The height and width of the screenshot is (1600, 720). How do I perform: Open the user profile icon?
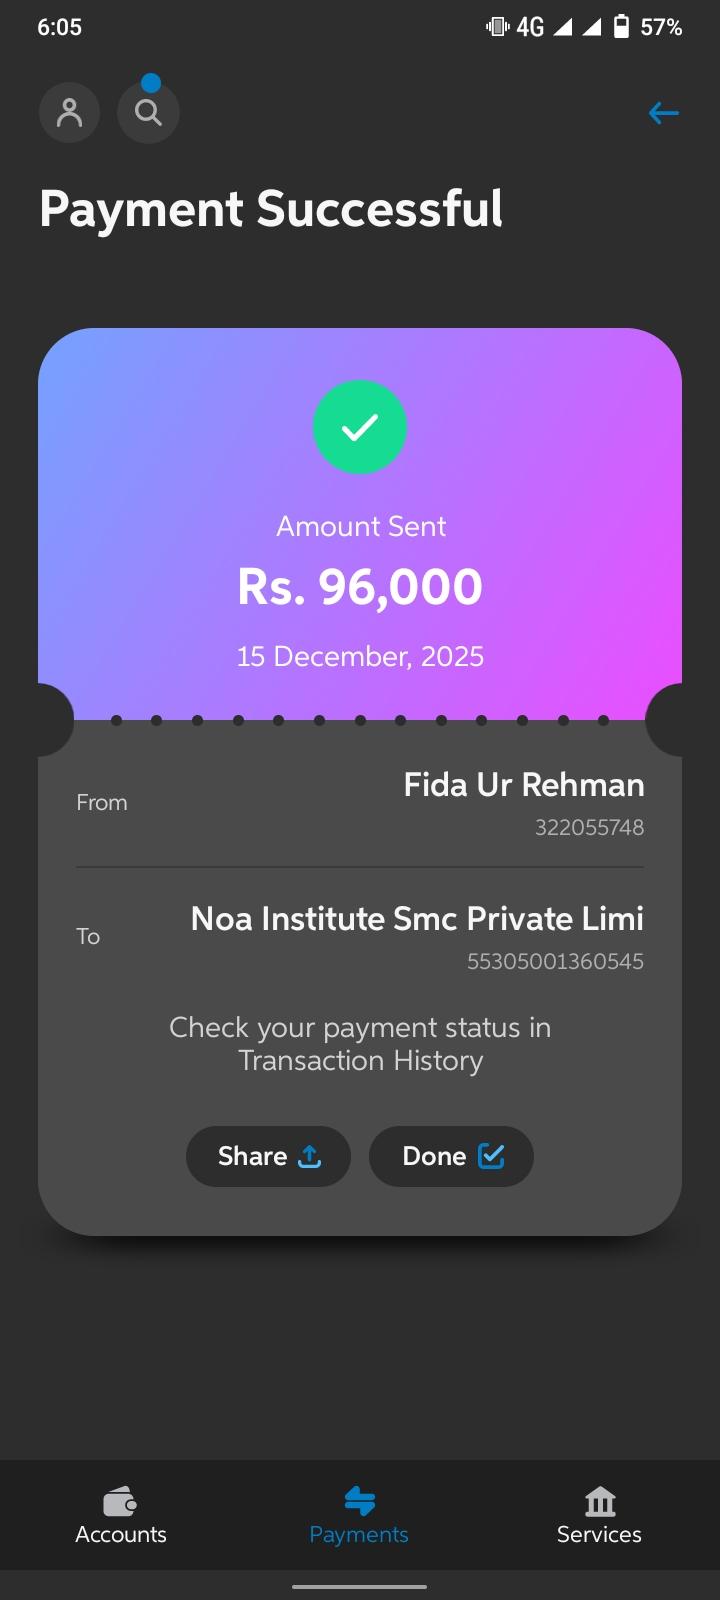coord(69,112)
